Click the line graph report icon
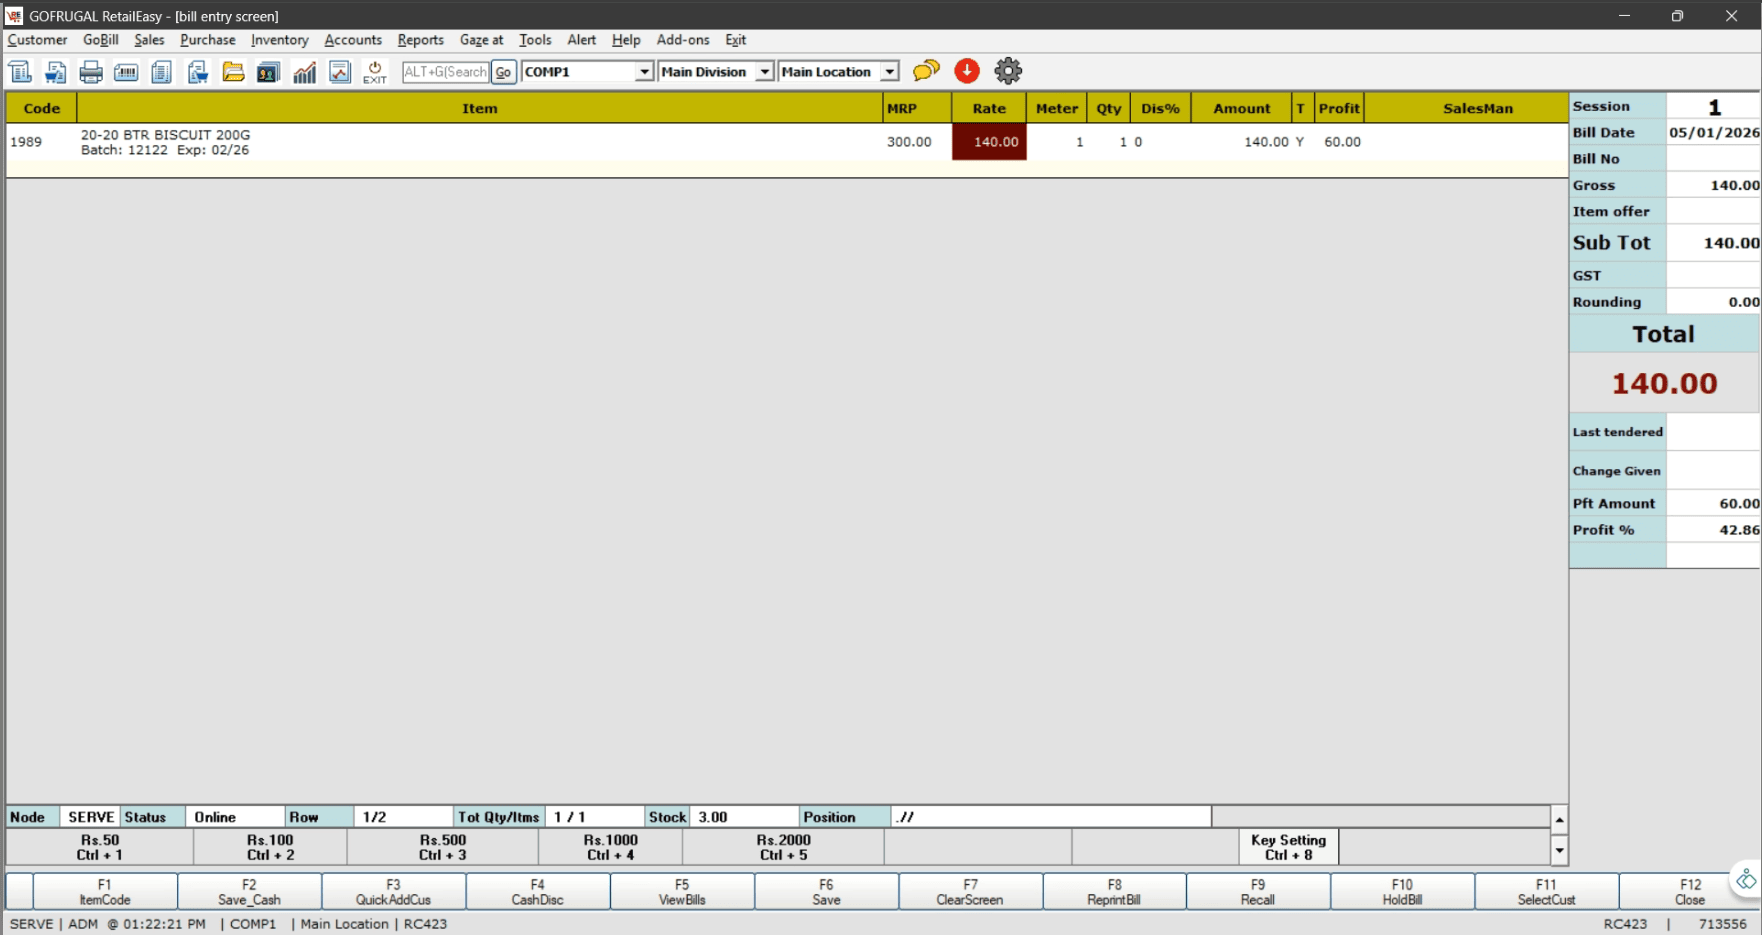This screenshot has width=1762, height=935. click(340, 71)
